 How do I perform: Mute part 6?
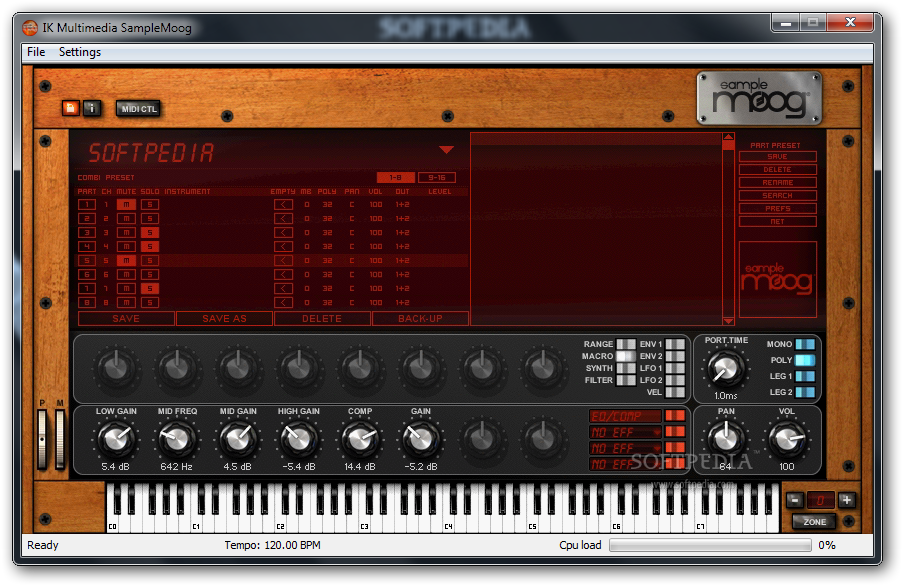(126, 275)
